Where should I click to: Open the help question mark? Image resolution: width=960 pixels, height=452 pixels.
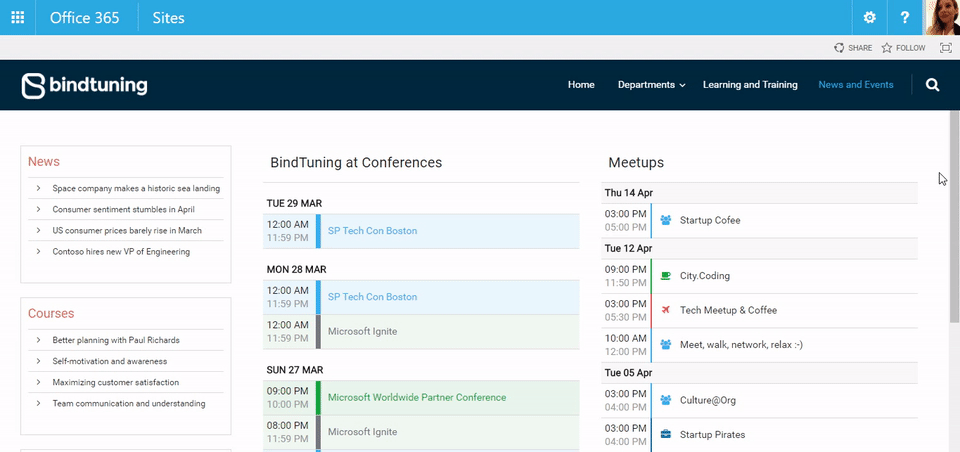click(905, 18)
